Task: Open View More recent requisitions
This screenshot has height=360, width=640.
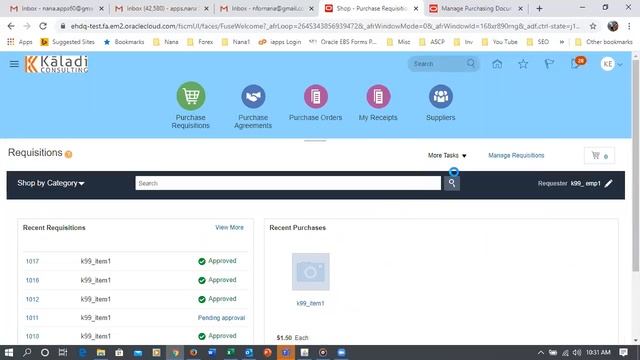Action: pos(229,227)
